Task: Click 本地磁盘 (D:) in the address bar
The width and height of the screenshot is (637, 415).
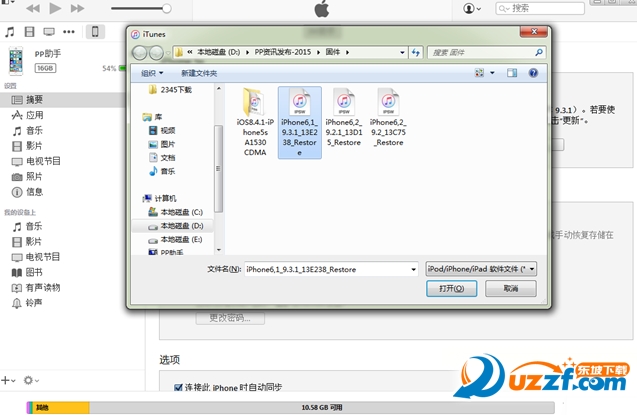Action: tap(218, 52)
